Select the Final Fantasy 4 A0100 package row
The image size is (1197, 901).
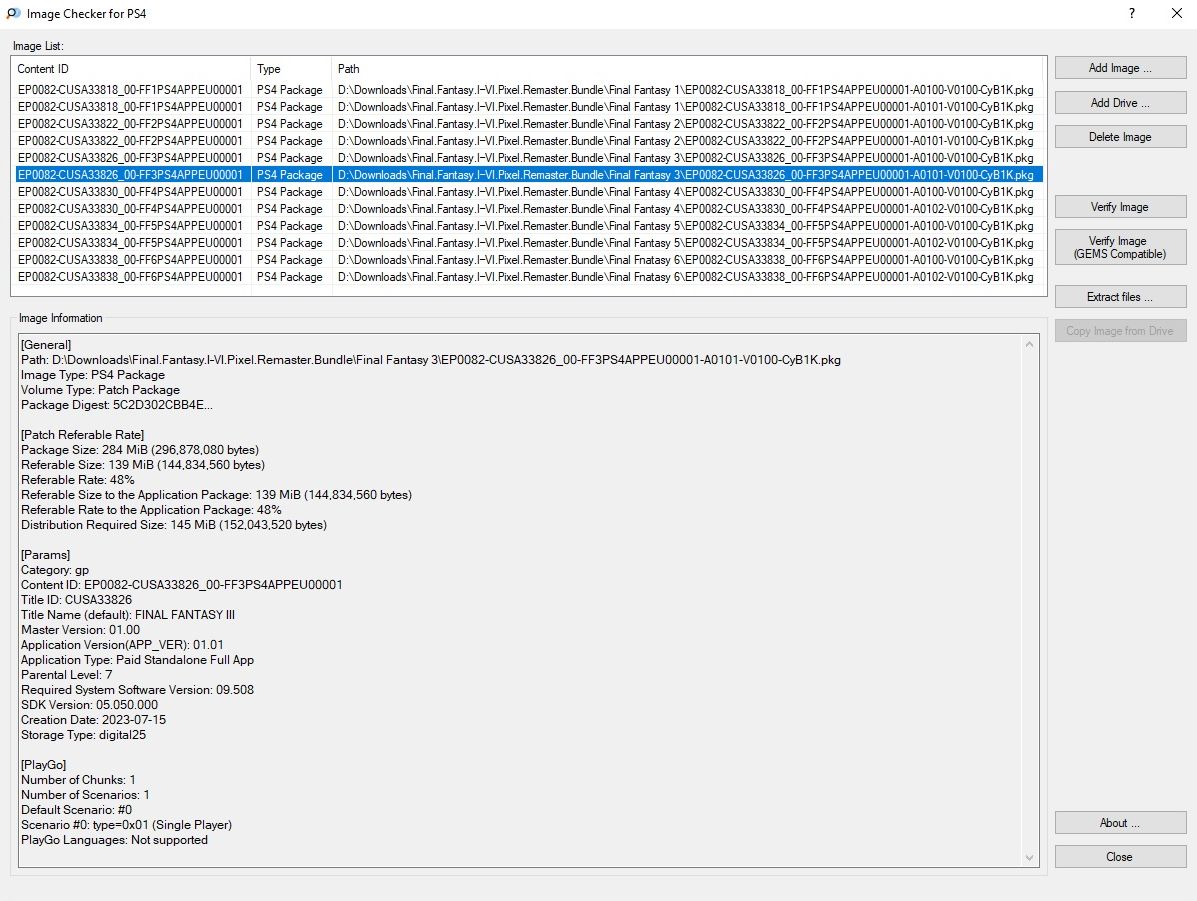(529, 192)
